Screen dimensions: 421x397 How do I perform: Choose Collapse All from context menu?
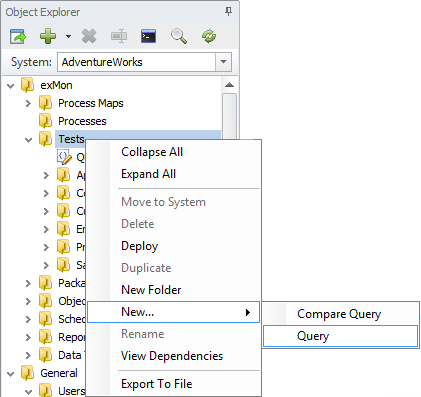click(152, 152)
